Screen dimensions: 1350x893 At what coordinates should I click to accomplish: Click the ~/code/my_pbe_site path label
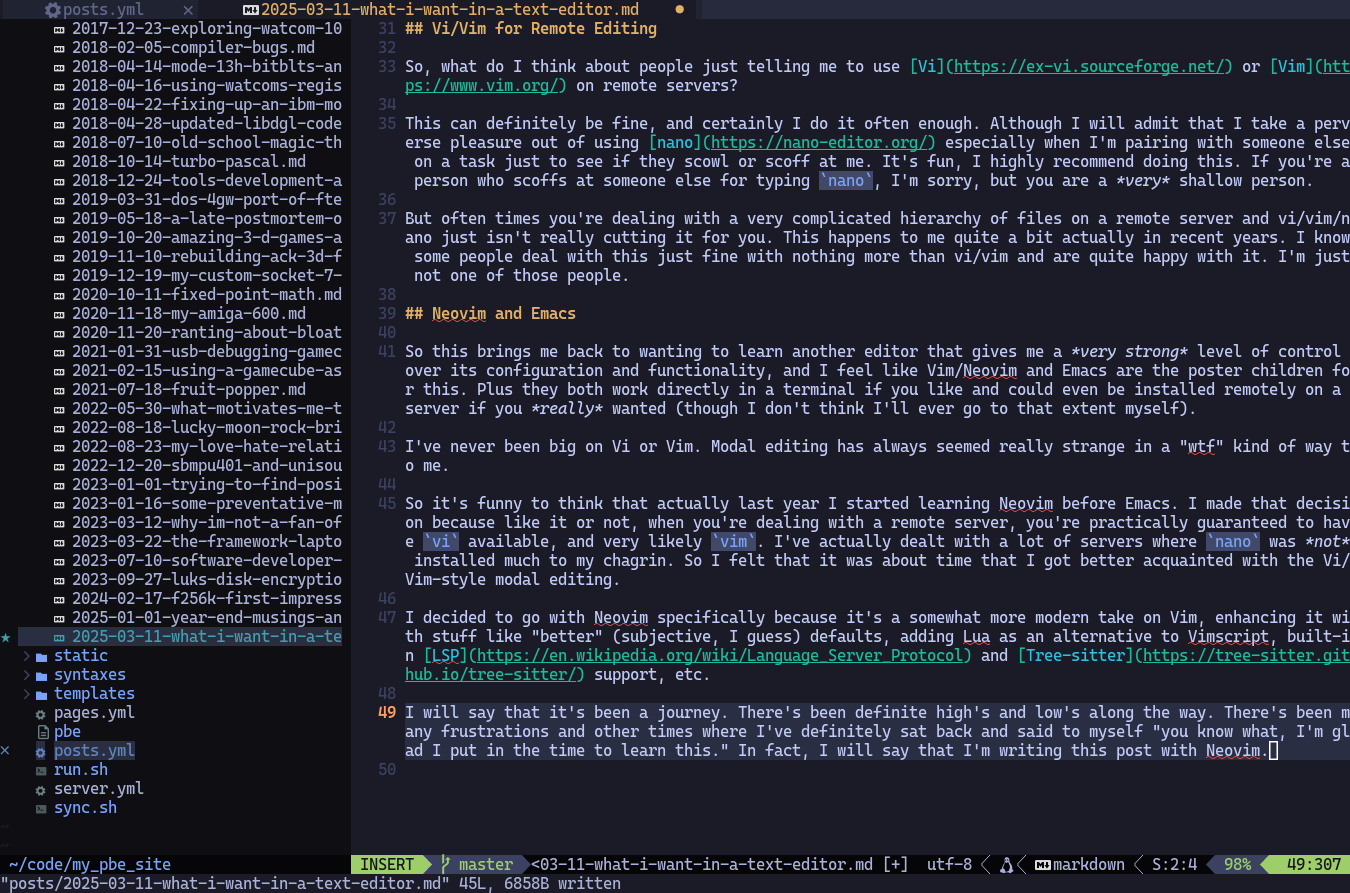[x=89, y=865]
